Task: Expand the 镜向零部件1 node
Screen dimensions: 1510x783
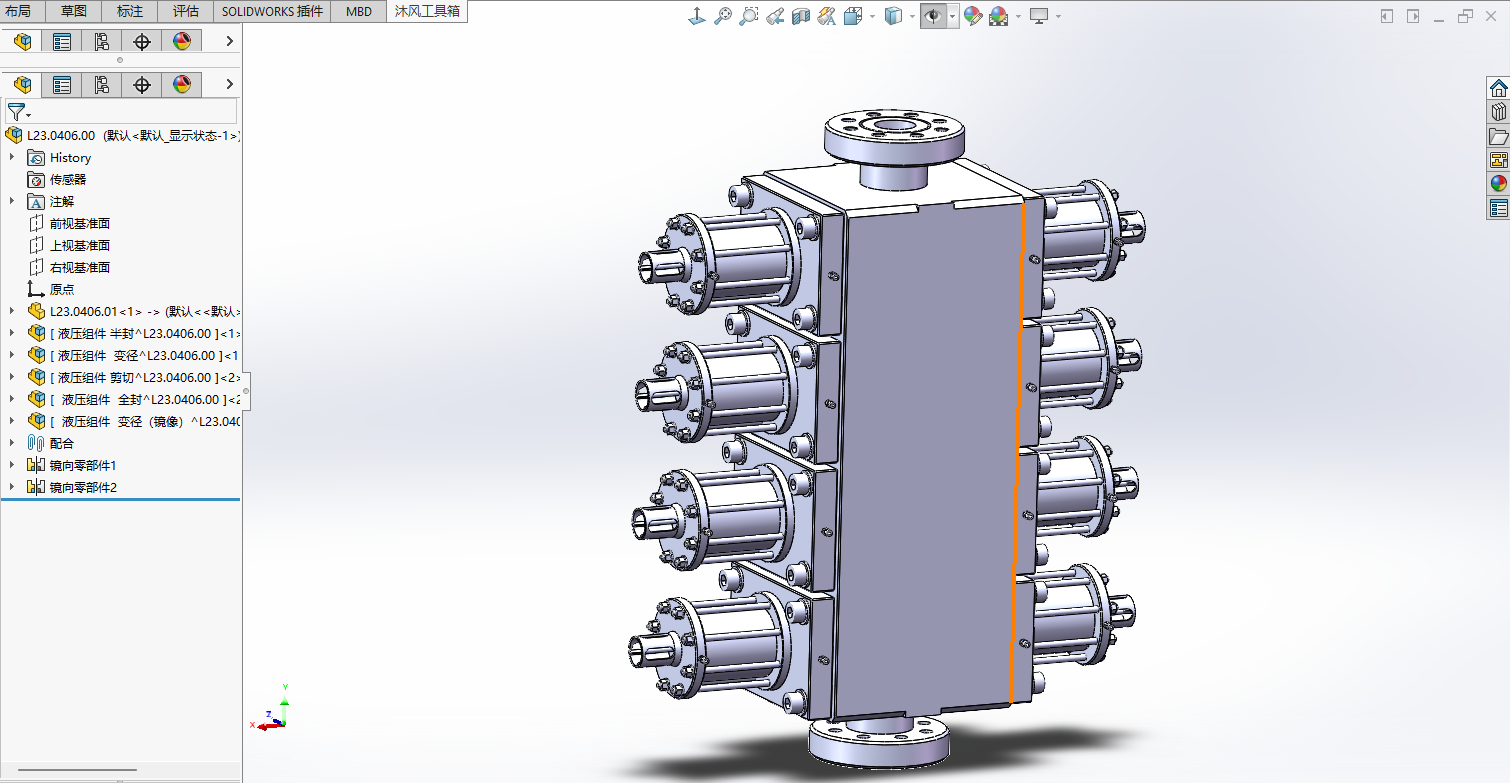Action: (12, 465)
